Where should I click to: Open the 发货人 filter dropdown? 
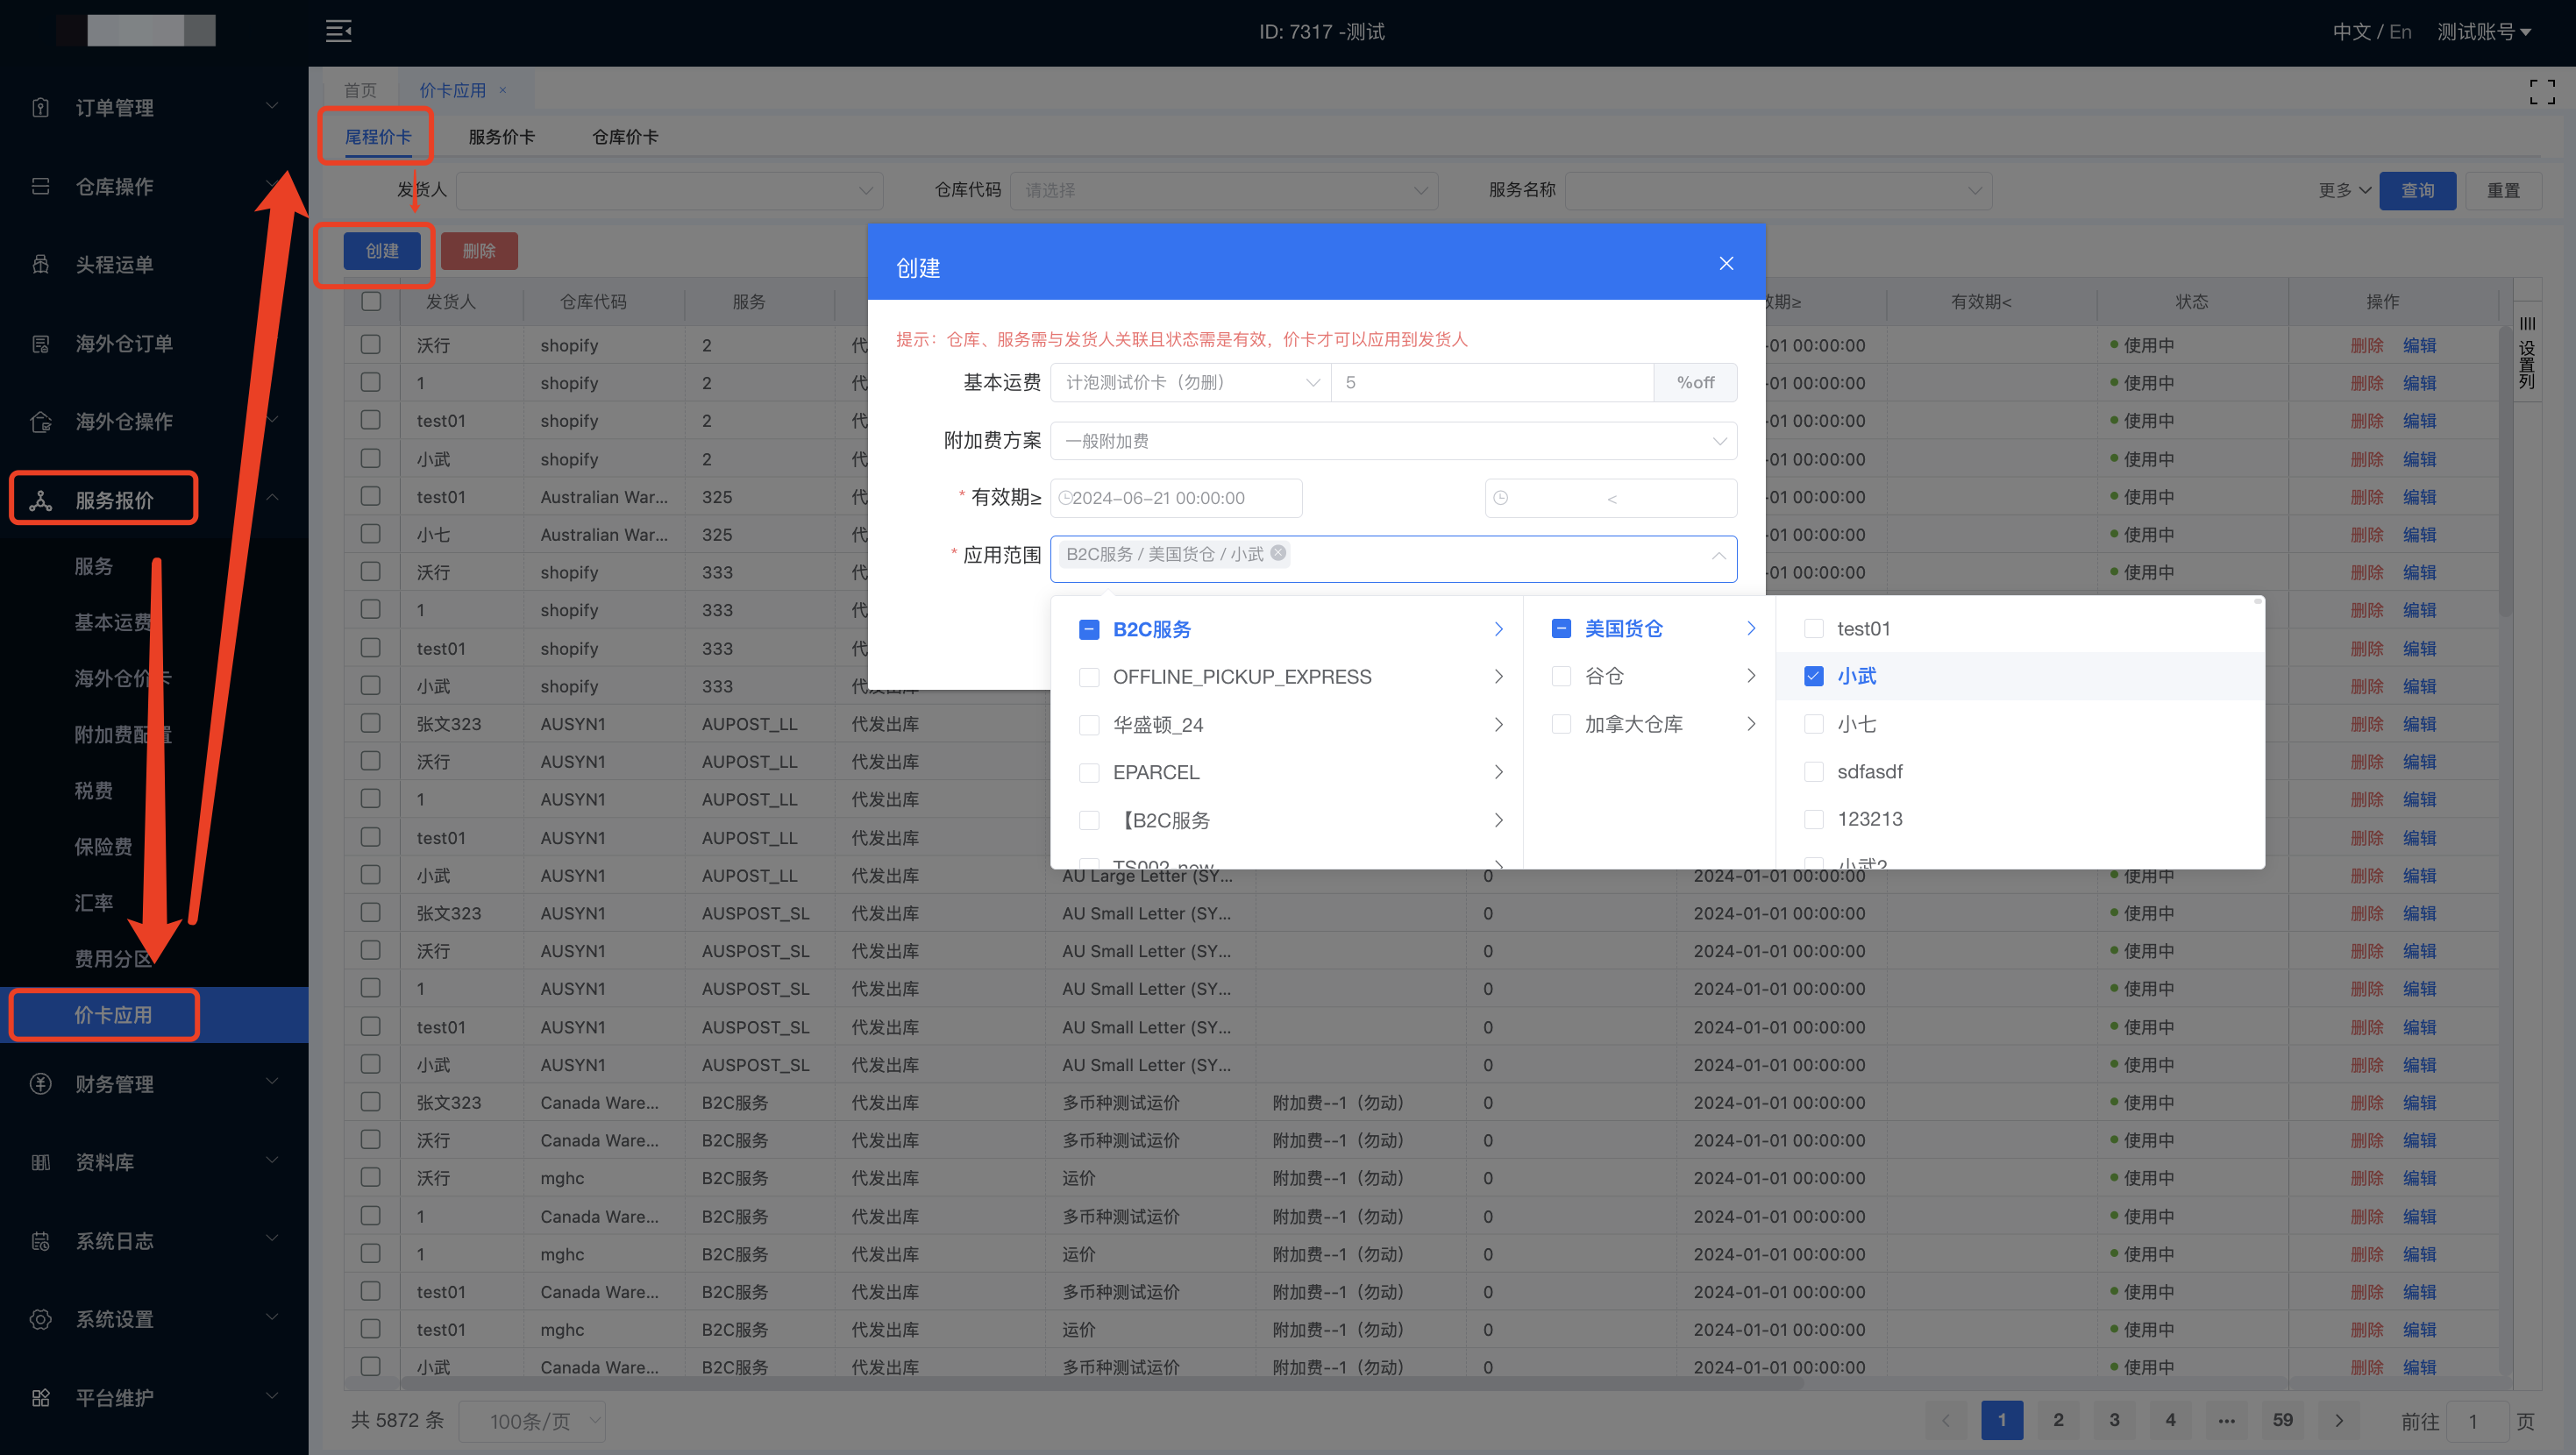click(x=669, y=190)
